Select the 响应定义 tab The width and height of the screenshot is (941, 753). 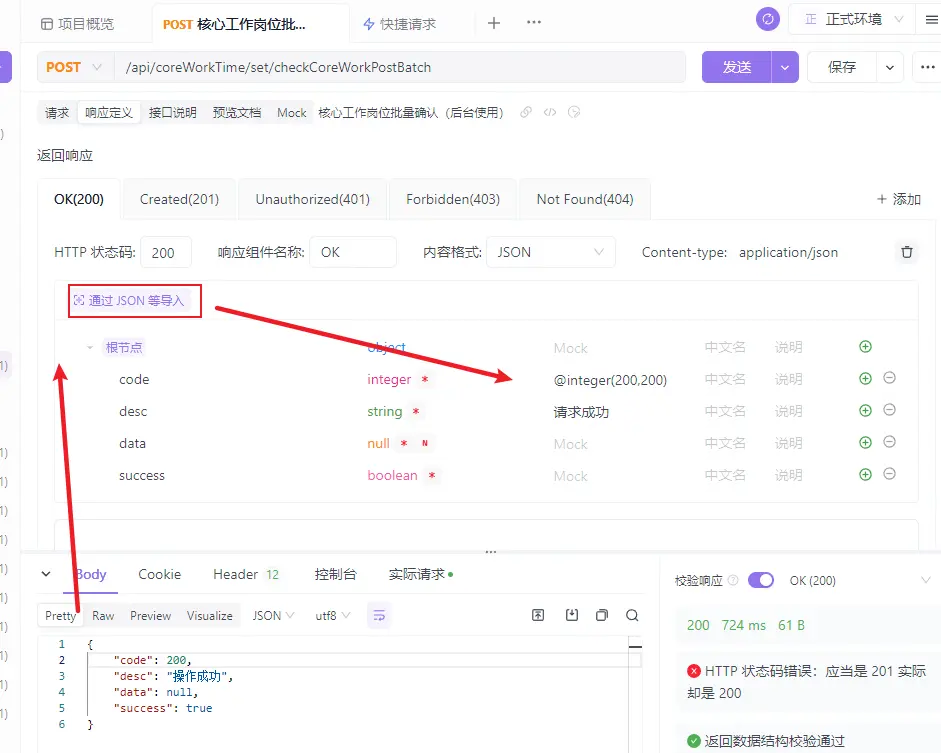109,113
